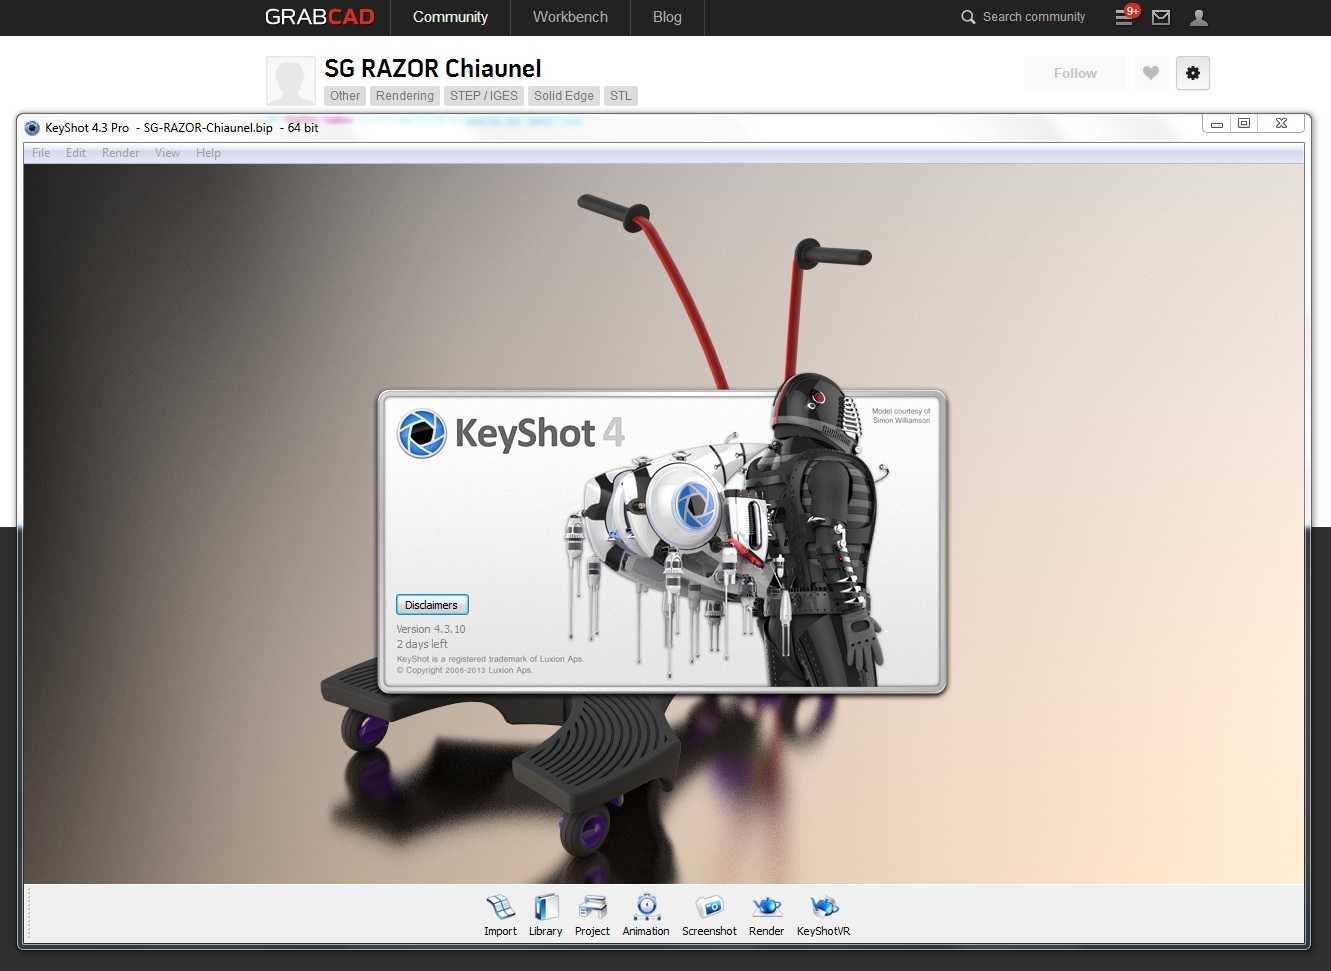Open the Edit menu in KeyShot
The image size is (1331, 971).
[76, 153]
